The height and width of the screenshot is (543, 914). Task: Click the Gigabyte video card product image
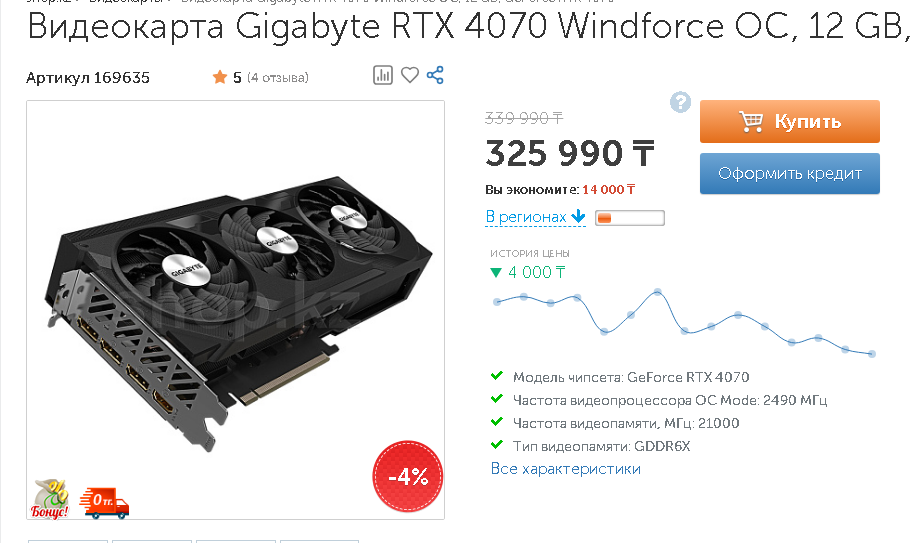235,310
